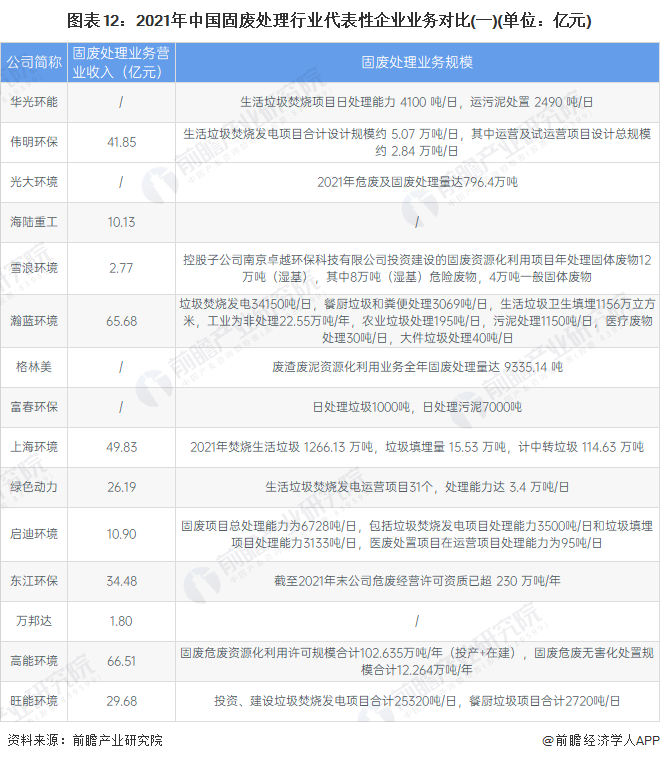Click the 资料来源 前瞻产业研究院 source text
Image resolution: width=660 pixels, height=761 pixels.
click(84, 741)
